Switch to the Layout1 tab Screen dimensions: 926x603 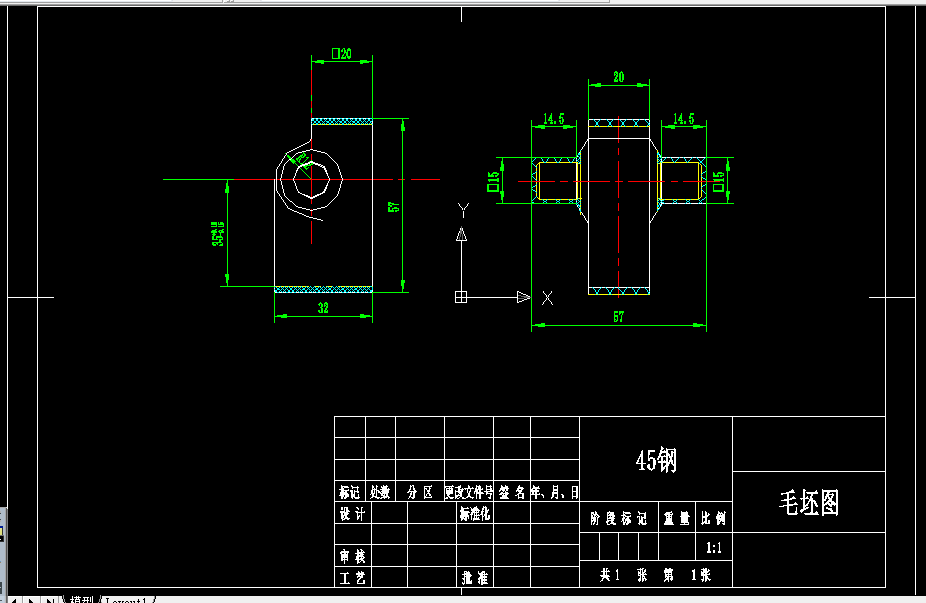pos(125,599)
